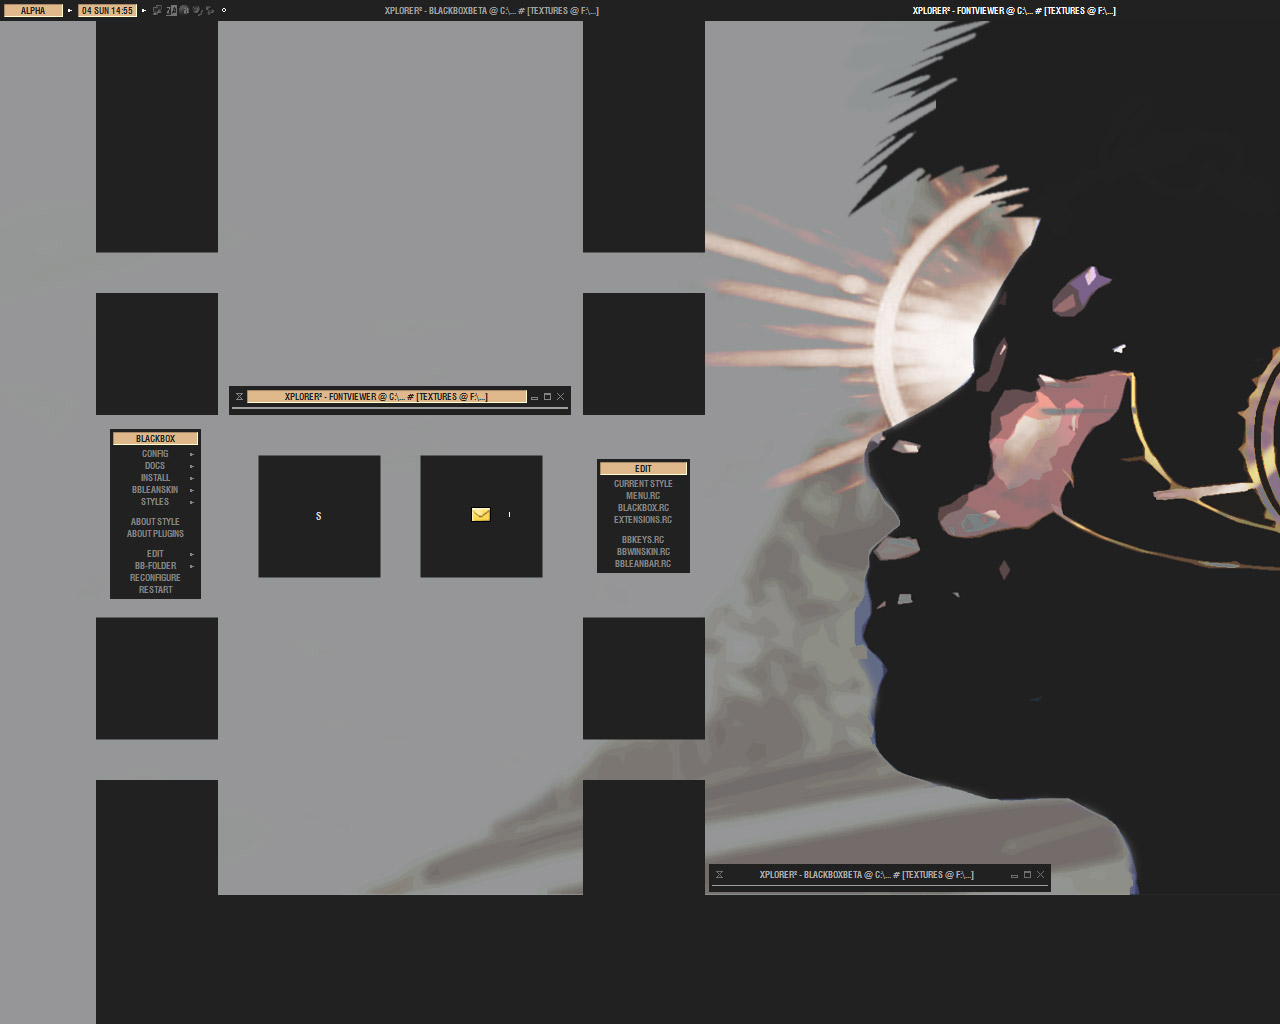Open bbleanbar.rc in the Edit menu
Image resolution: width=1280 pixels, height=1024 pixels.
pos(643,564)
